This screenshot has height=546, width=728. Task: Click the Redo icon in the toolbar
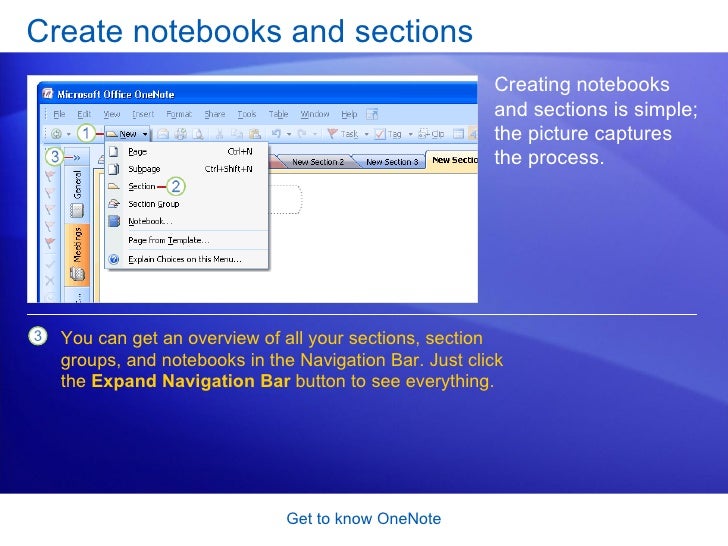pos(302,134)
